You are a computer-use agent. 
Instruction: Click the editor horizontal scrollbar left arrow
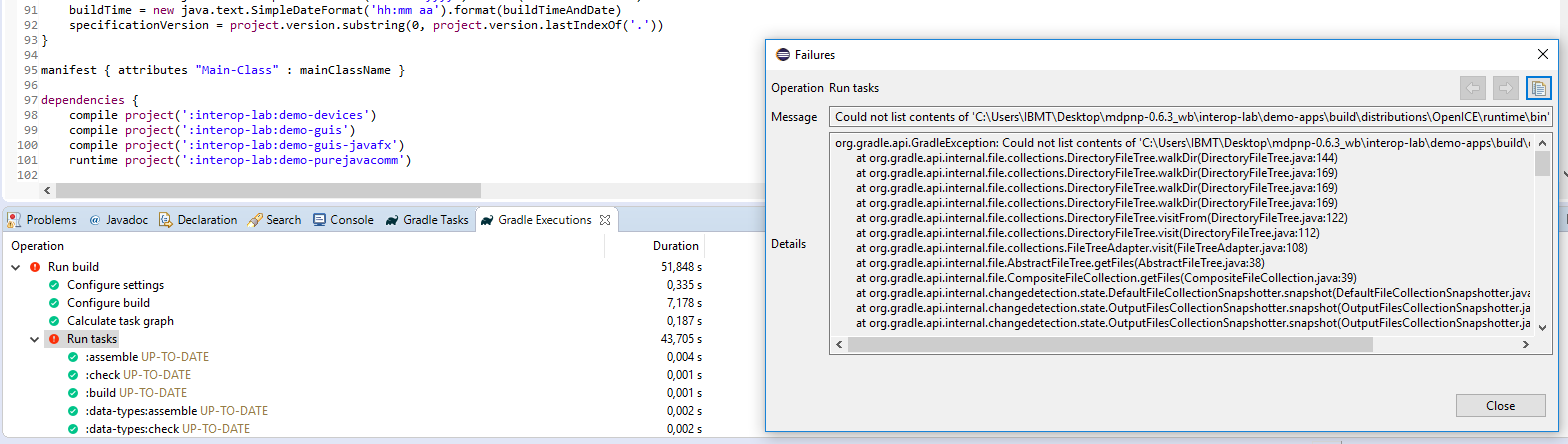47,190
